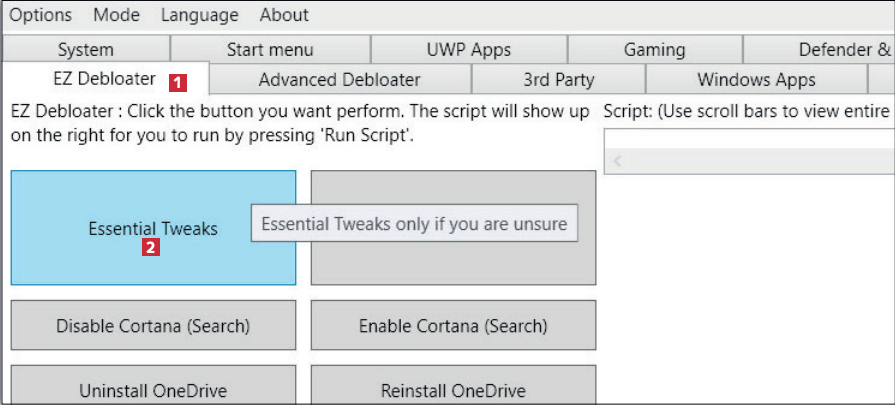Click the Essential Tweaks button
The height and width of the screenshot is (405, 895).
pos(153,228)
